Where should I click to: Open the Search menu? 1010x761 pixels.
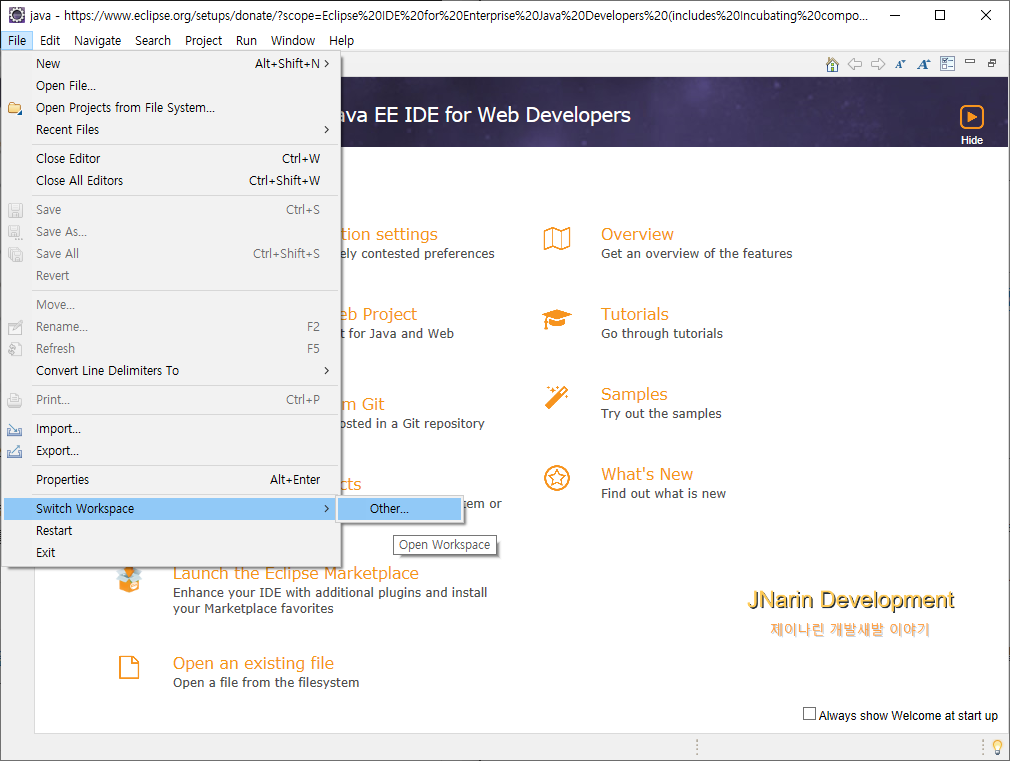pyautogui.click(x=153, y=41)
